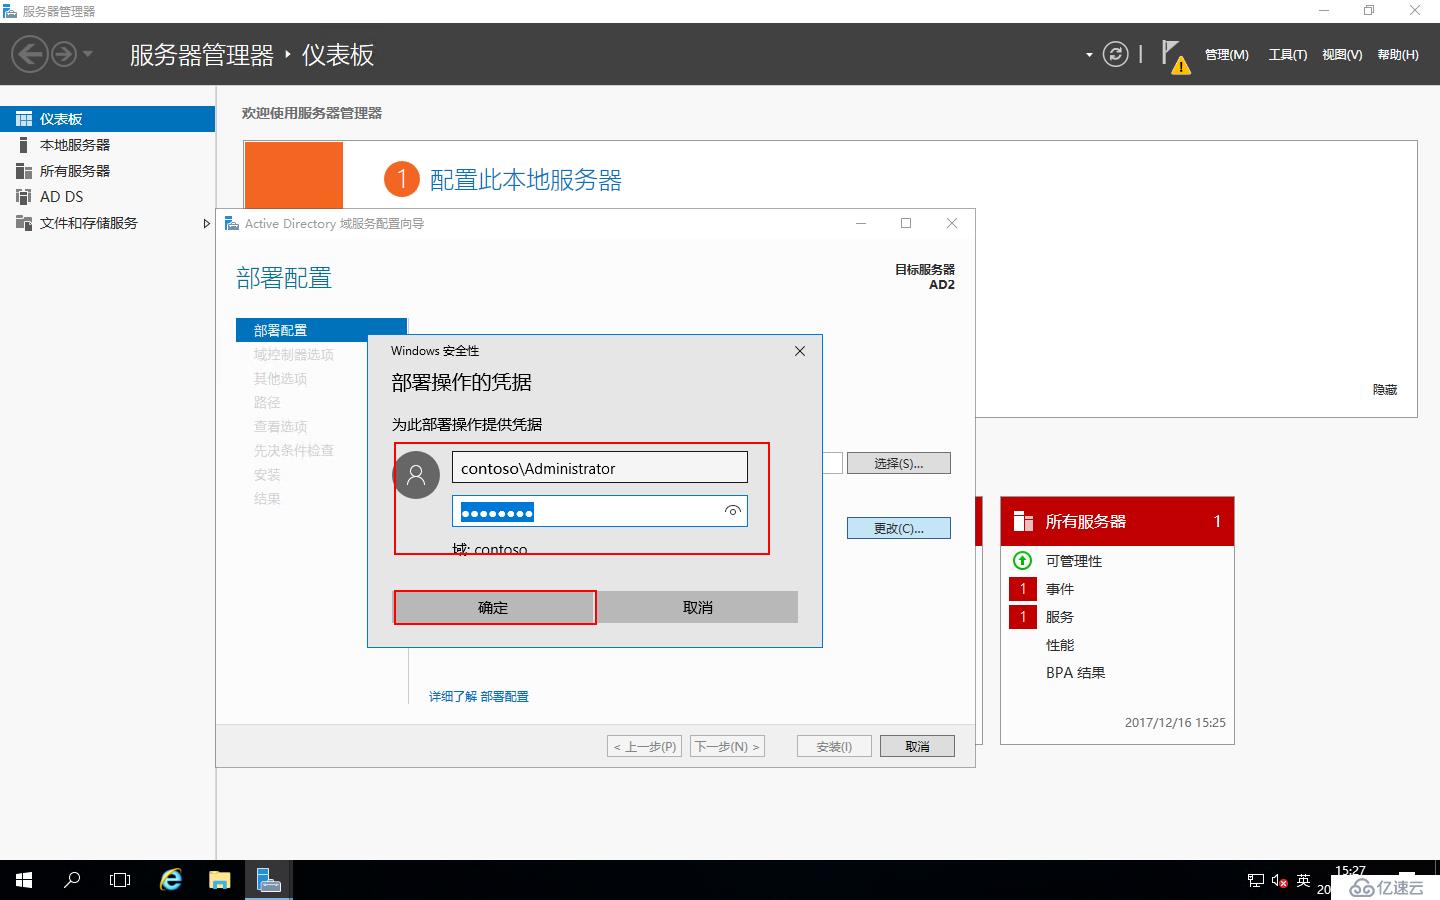Viewport: 1440px width, 900px height.
Task: Open the 视图(V) menu
Action: click(1341, 55)
